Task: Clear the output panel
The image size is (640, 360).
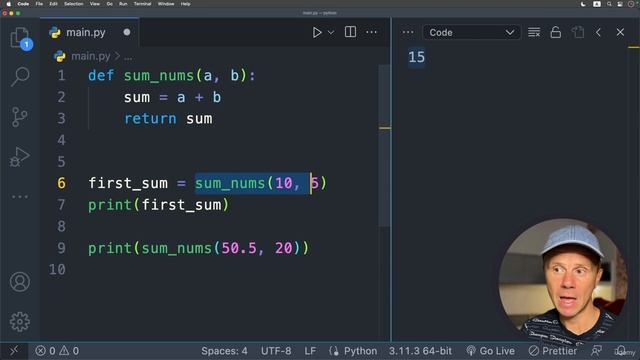Action: coord(534,32)
